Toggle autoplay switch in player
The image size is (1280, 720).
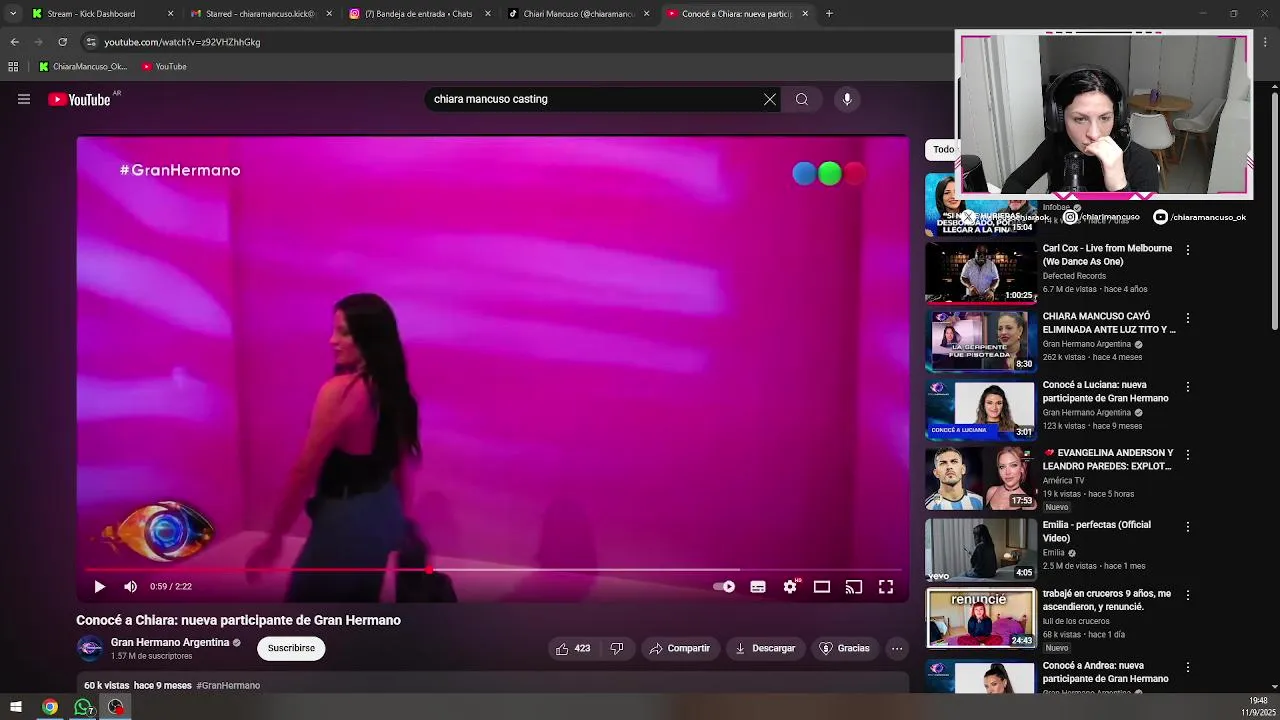(x=724, y=587)
